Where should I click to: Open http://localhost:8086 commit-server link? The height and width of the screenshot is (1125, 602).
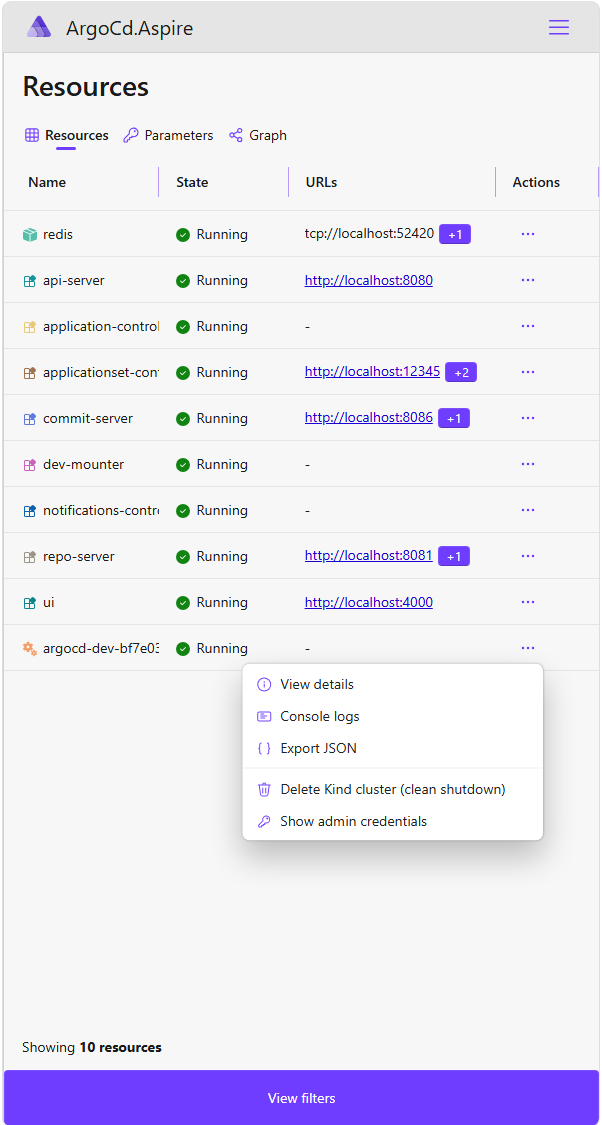[x=369, y=418]
